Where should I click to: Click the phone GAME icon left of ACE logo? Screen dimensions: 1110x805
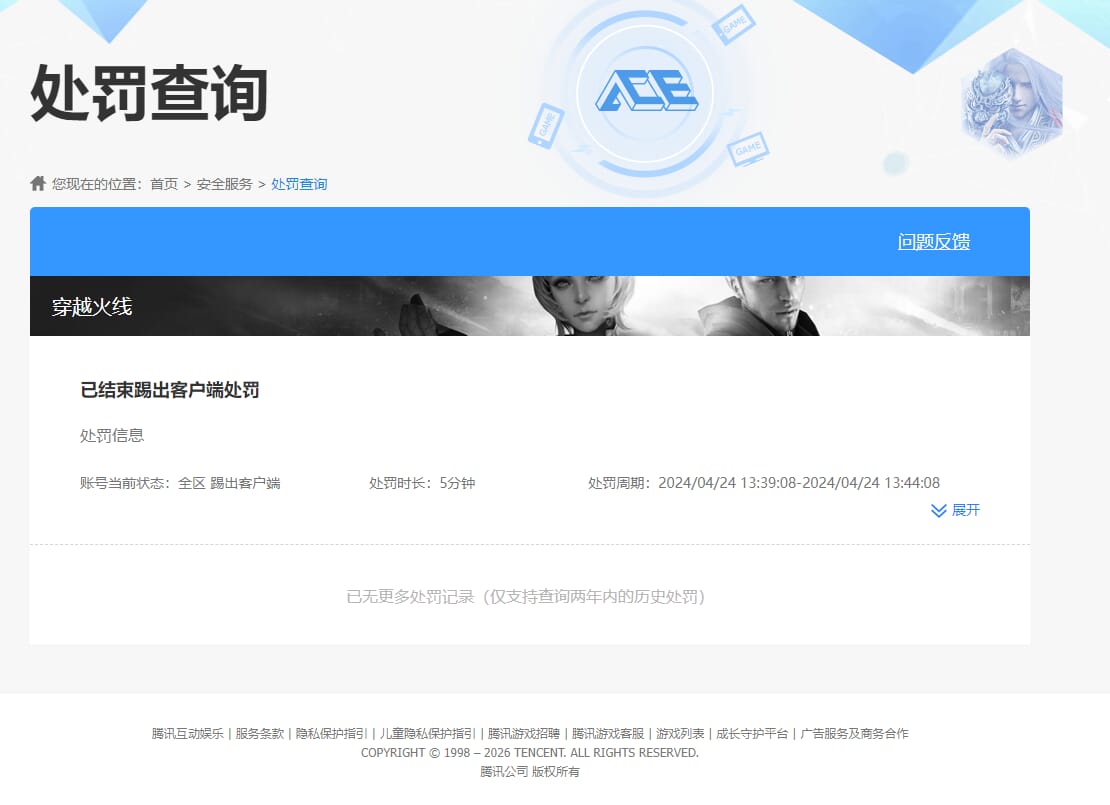[546, 126]
